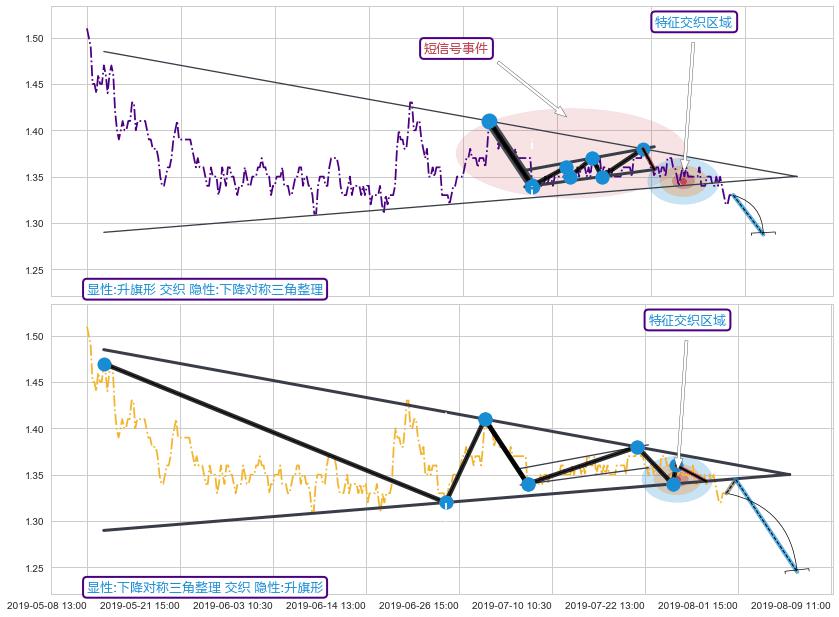Select top chart's 特征交织区域 label
This screenshot has height=617, width=839.
[693, 22]
